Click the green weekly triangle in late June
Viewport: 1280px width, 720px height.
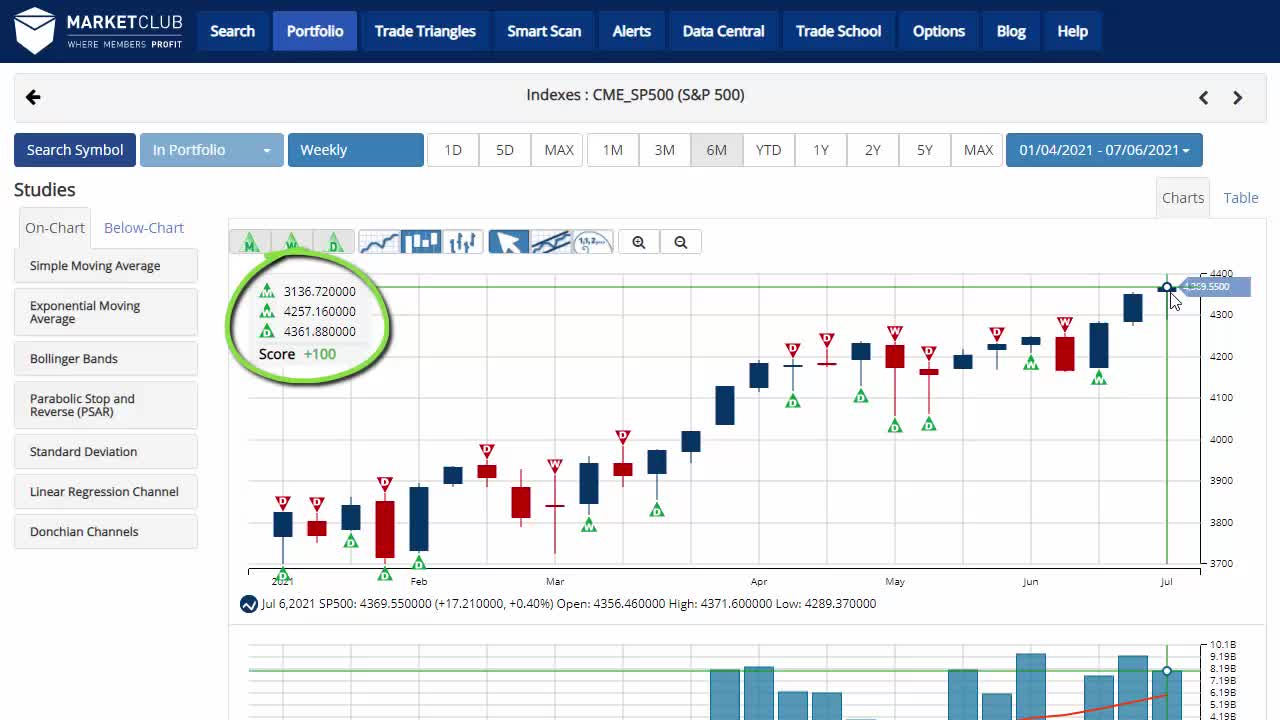tap(1099, 378)
